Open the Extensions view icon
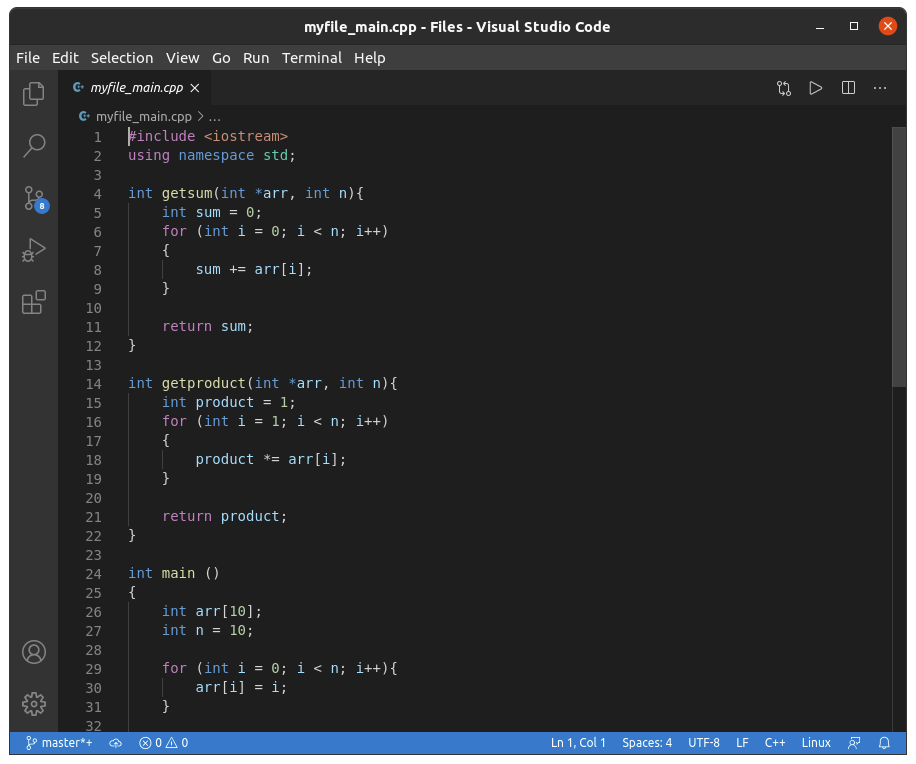 (x=34, y=302)
